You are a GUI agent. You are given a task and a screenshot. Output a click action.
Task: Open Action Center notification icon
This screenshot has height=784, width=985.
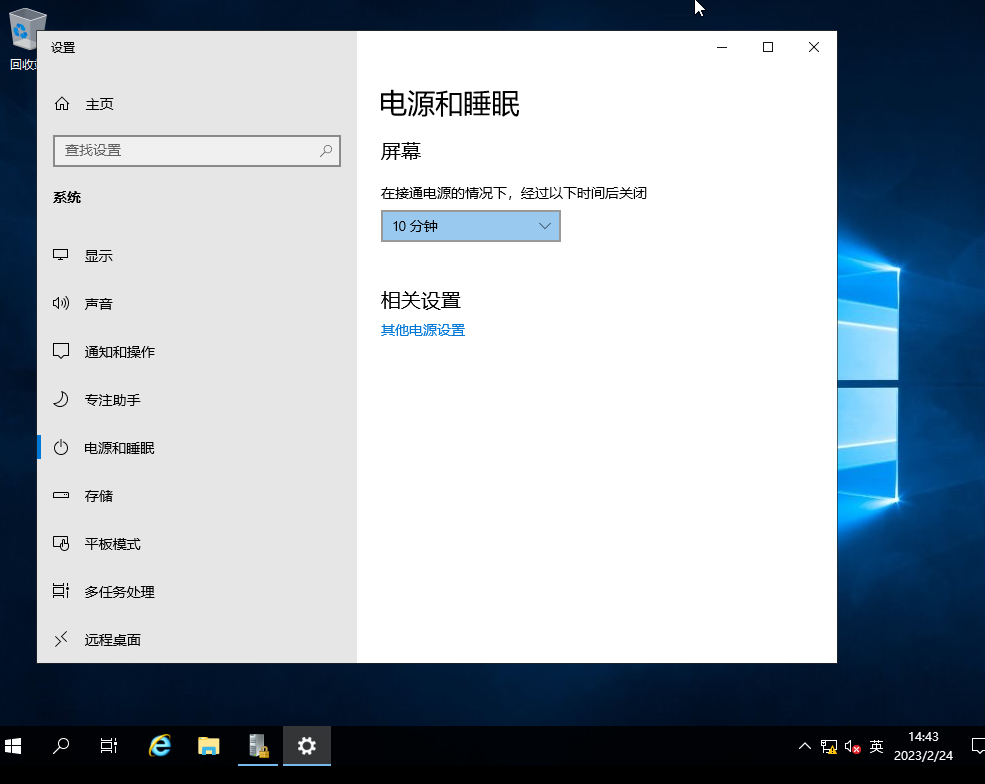point(978,746)
